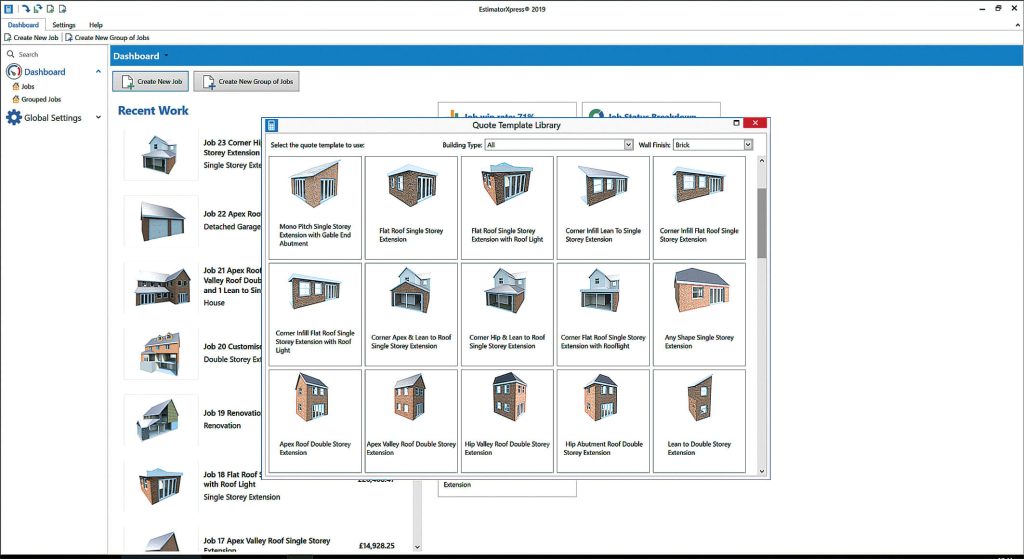This screenshot has width=1024, height=559.
Task: Open the Wall Finish dropdown
Action: (713, 144)
